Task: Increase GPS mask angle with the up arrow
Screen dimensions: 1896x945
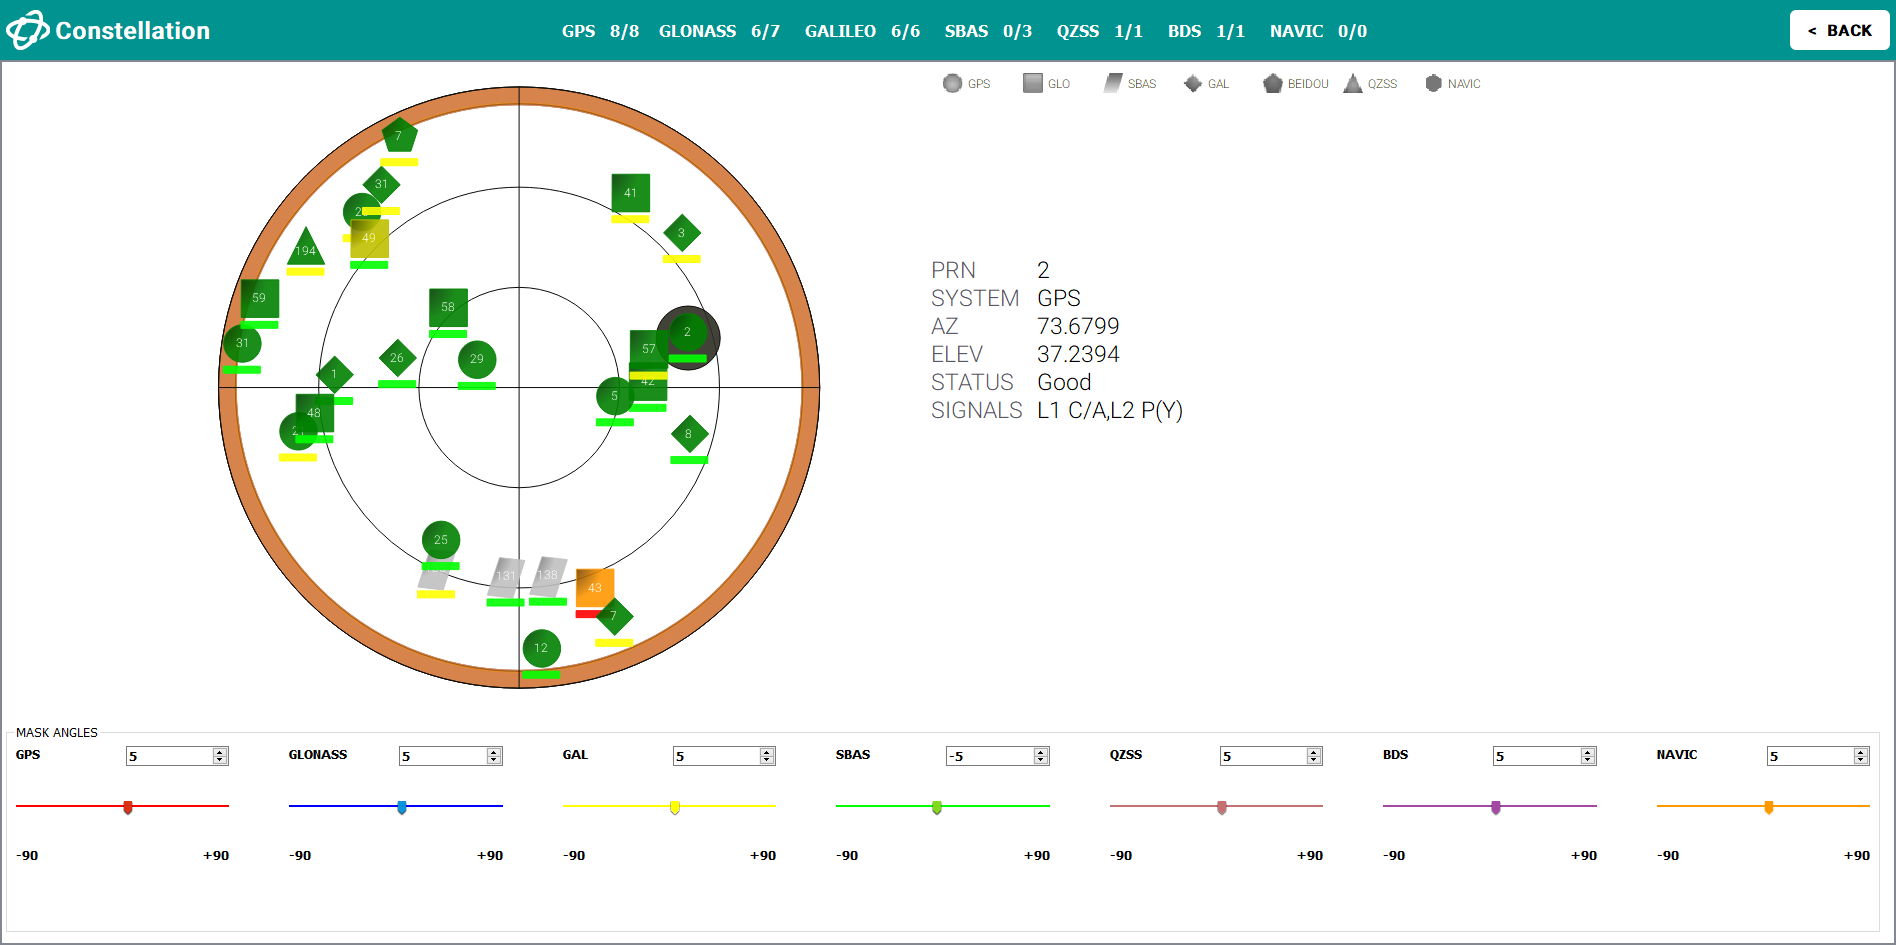Action: [x=219, y=752]
